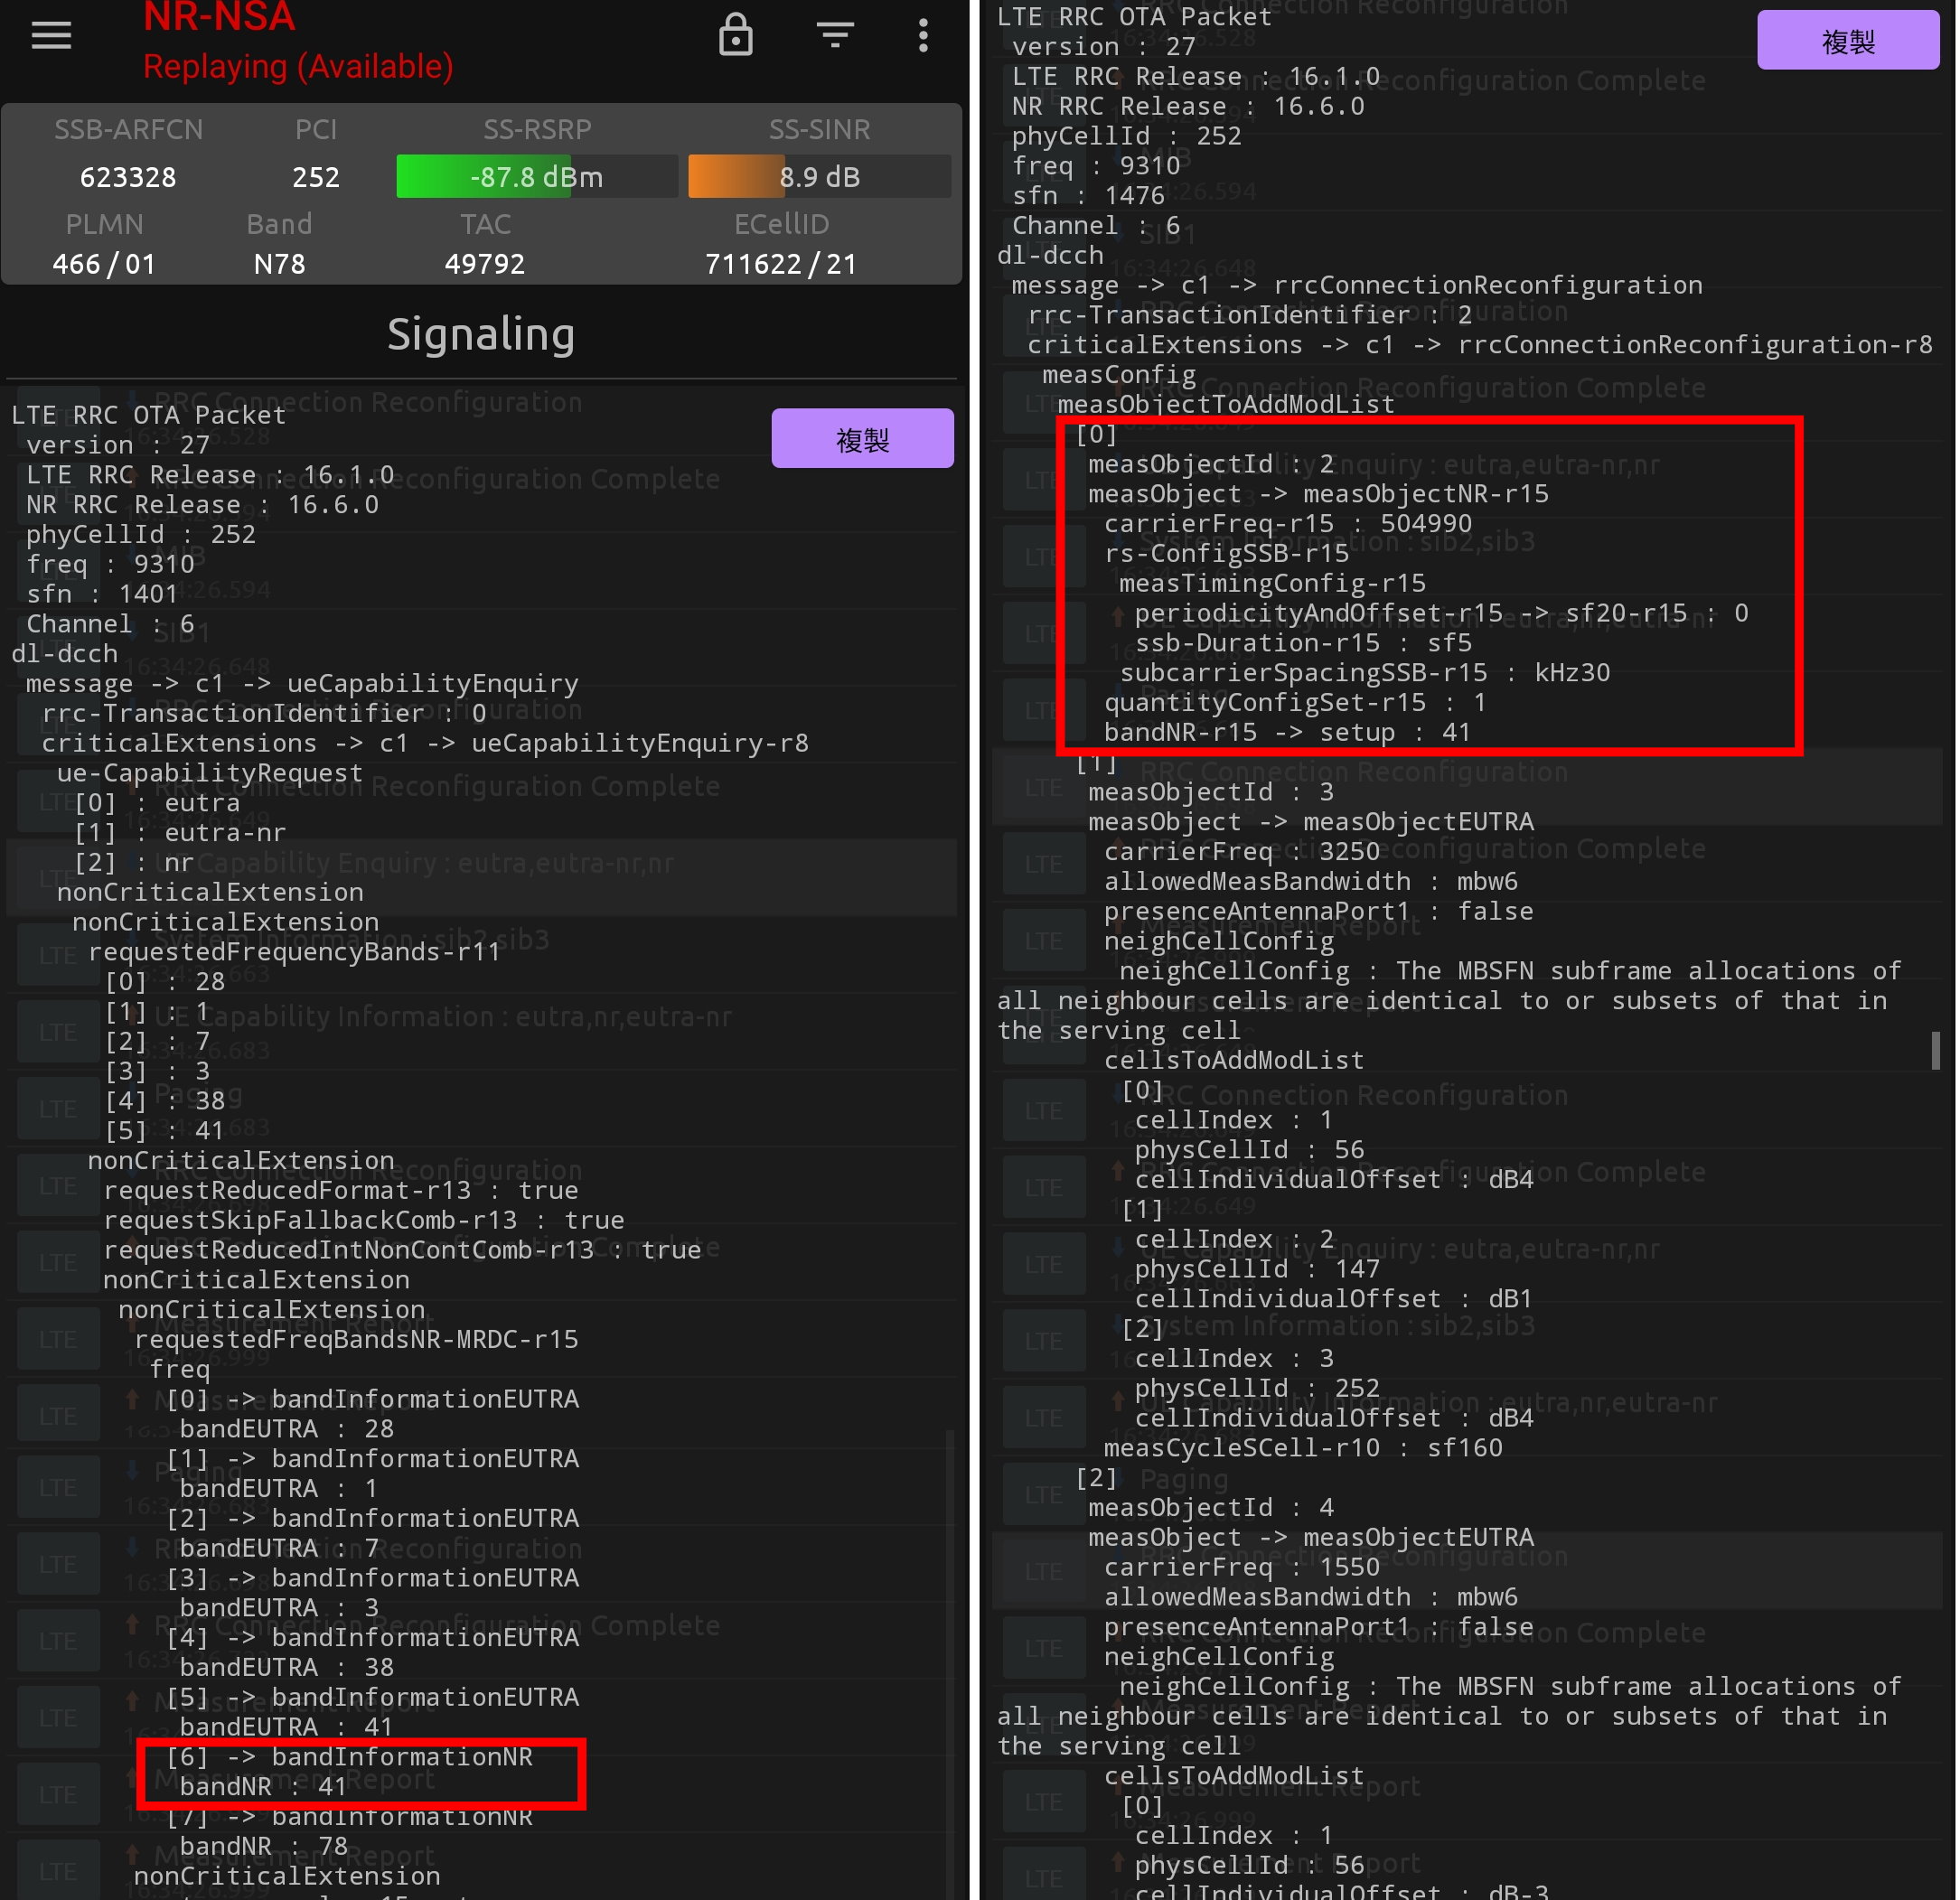
Task: Click the PCI value 252
Action: [x=316, y=177]
